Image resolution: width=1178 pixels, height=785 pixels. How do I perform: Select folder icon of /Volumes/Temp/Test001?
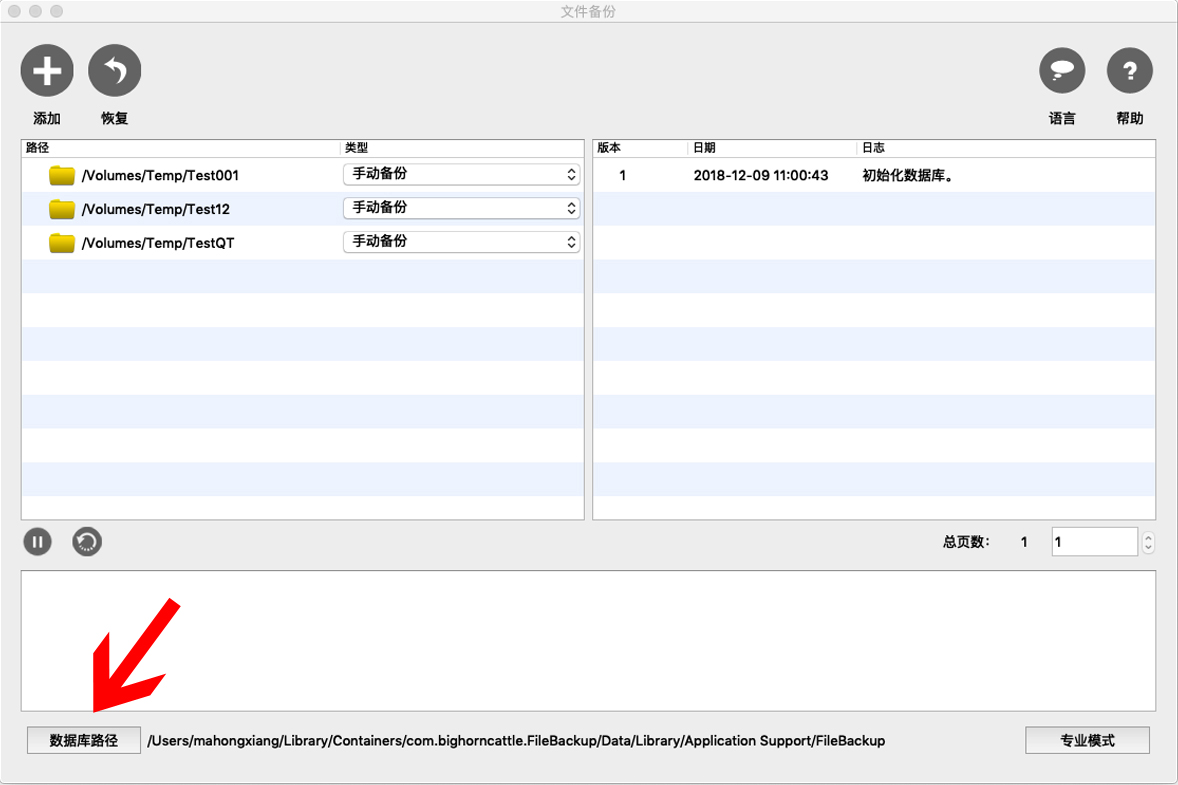62,175
